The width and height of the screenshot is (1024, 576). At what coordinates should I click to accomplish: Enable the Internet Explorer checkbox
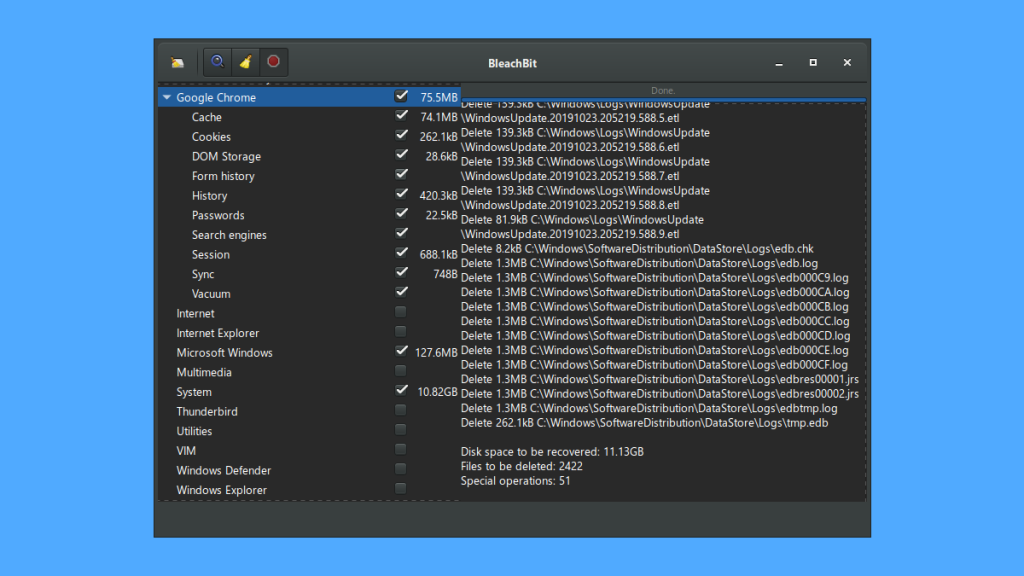[401, 332]
